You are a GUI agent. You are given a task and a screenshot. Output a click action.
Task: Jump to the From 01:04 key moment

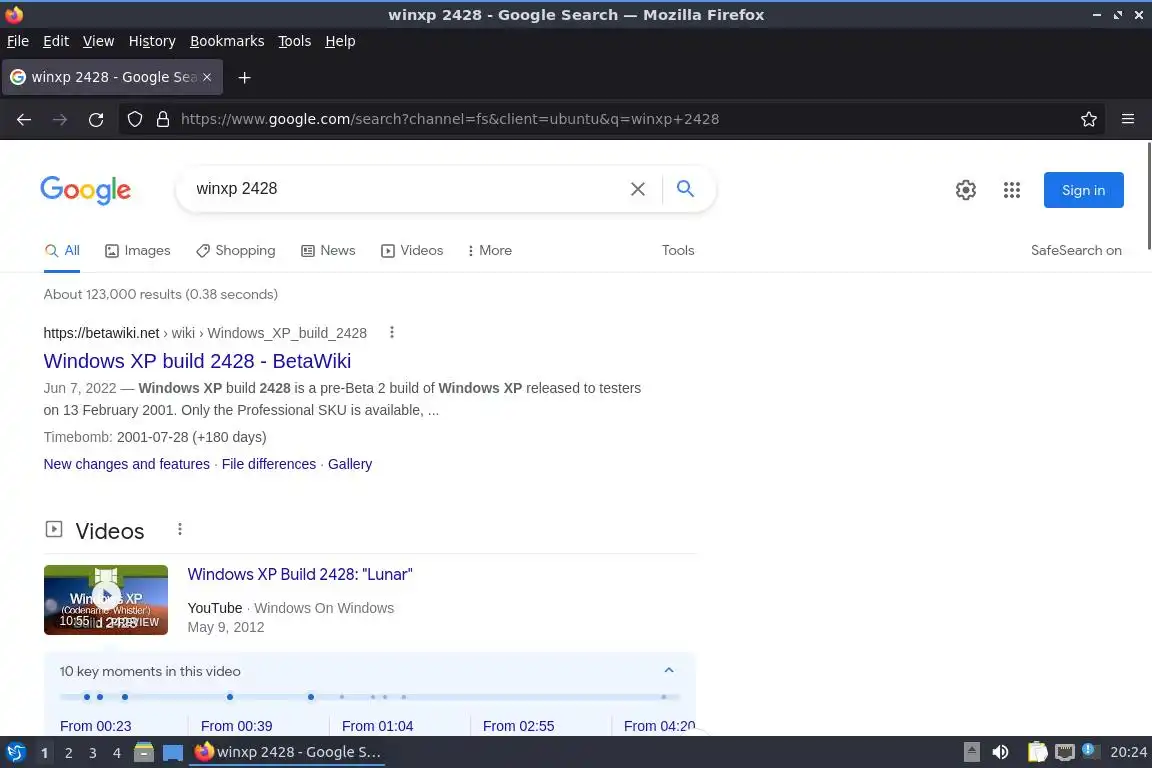click(378, 726)
